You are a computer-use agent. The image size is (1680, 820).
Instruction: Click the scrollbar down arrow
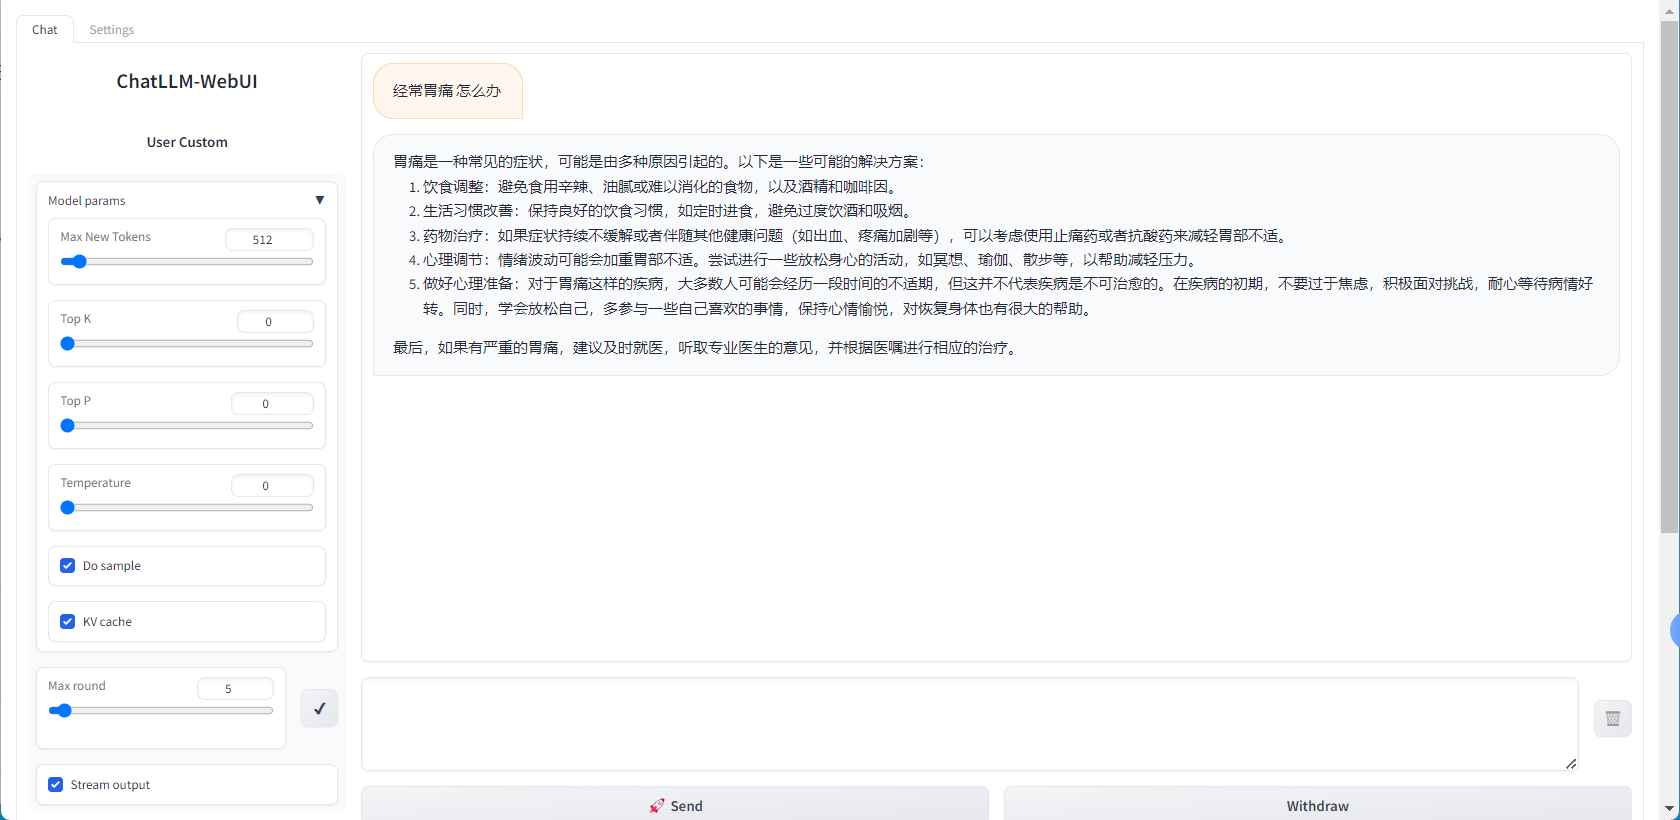pos(1669,809)
